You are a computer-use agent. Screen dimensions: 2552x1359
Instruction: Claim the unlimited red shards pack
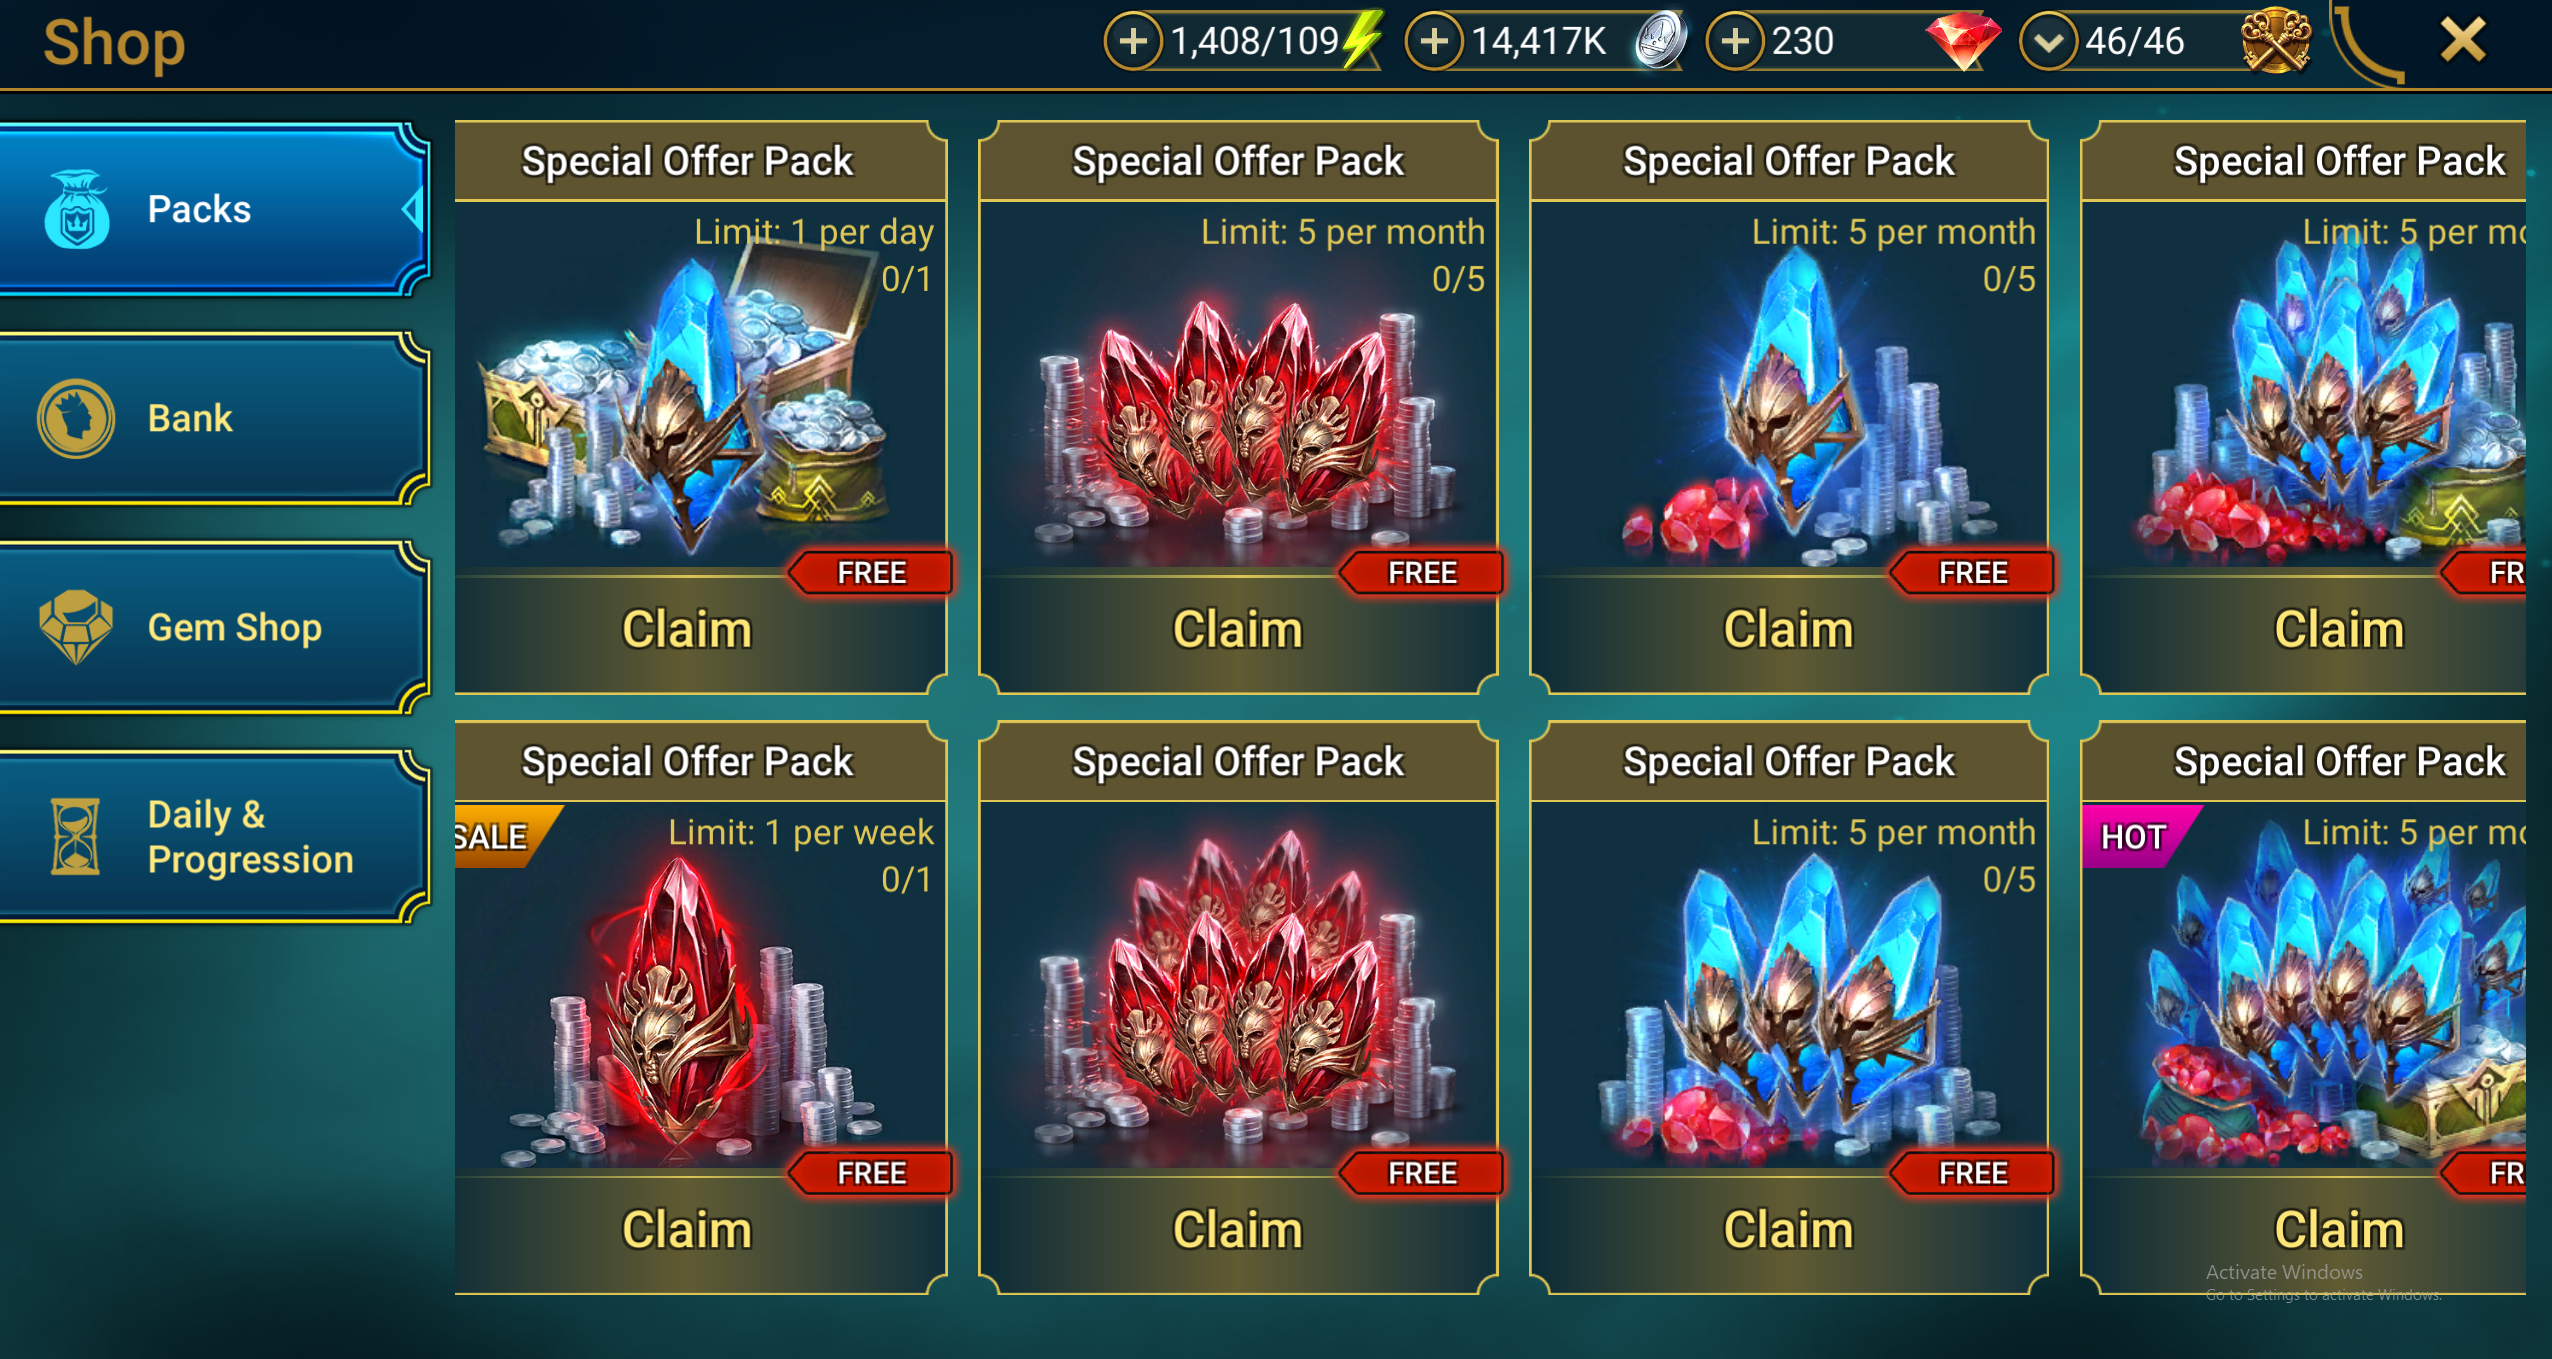point(1238,1230)
